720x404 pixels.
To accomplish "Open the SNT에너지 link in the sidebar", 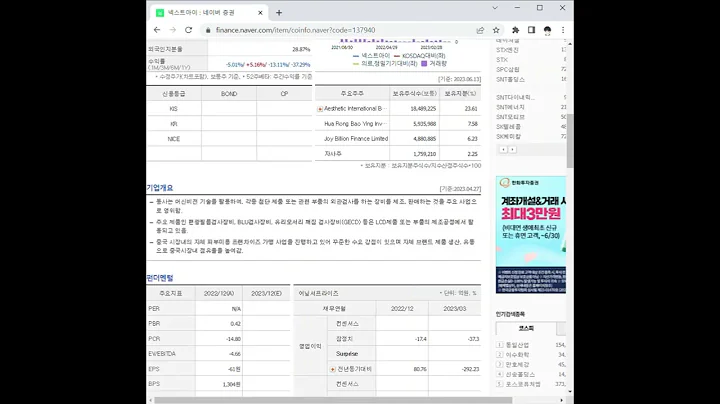I will [x=510, y=107].
